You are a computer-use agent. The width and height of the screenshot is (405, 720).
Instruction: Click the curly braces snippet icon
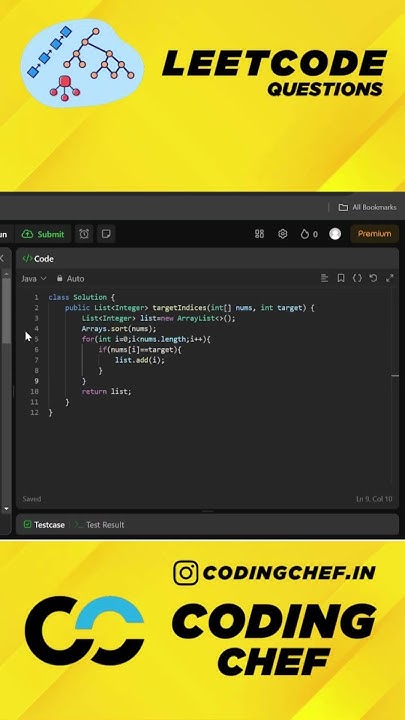pos(357,278)
